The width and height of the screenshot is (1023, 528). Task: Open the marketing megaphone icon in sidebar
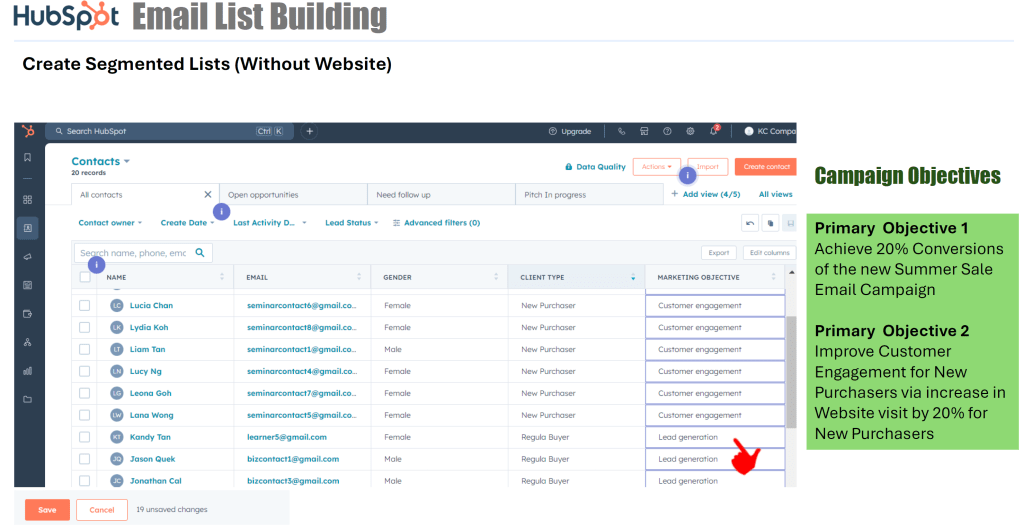(28, 257)
